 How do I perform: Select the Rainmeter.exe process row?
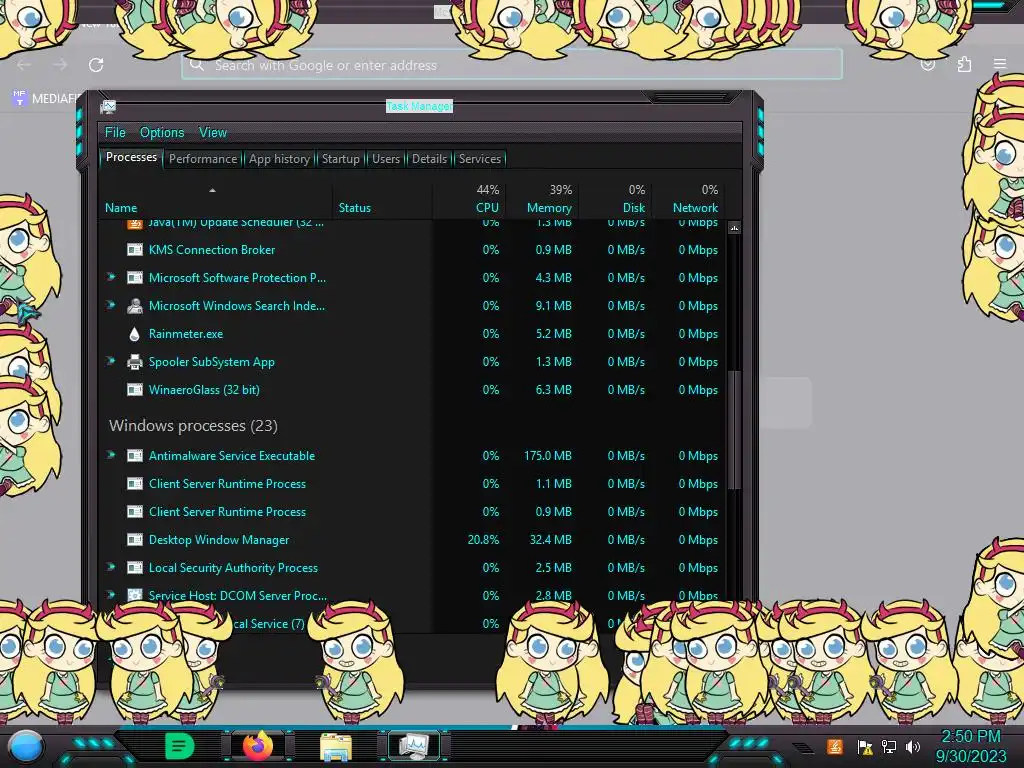[414, 334]
